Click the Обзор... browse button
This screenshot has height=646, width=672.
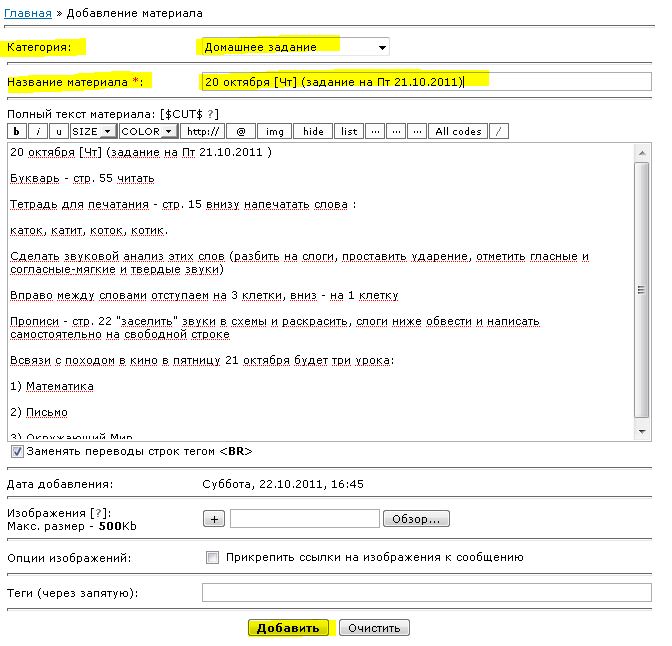pos(416,519)
